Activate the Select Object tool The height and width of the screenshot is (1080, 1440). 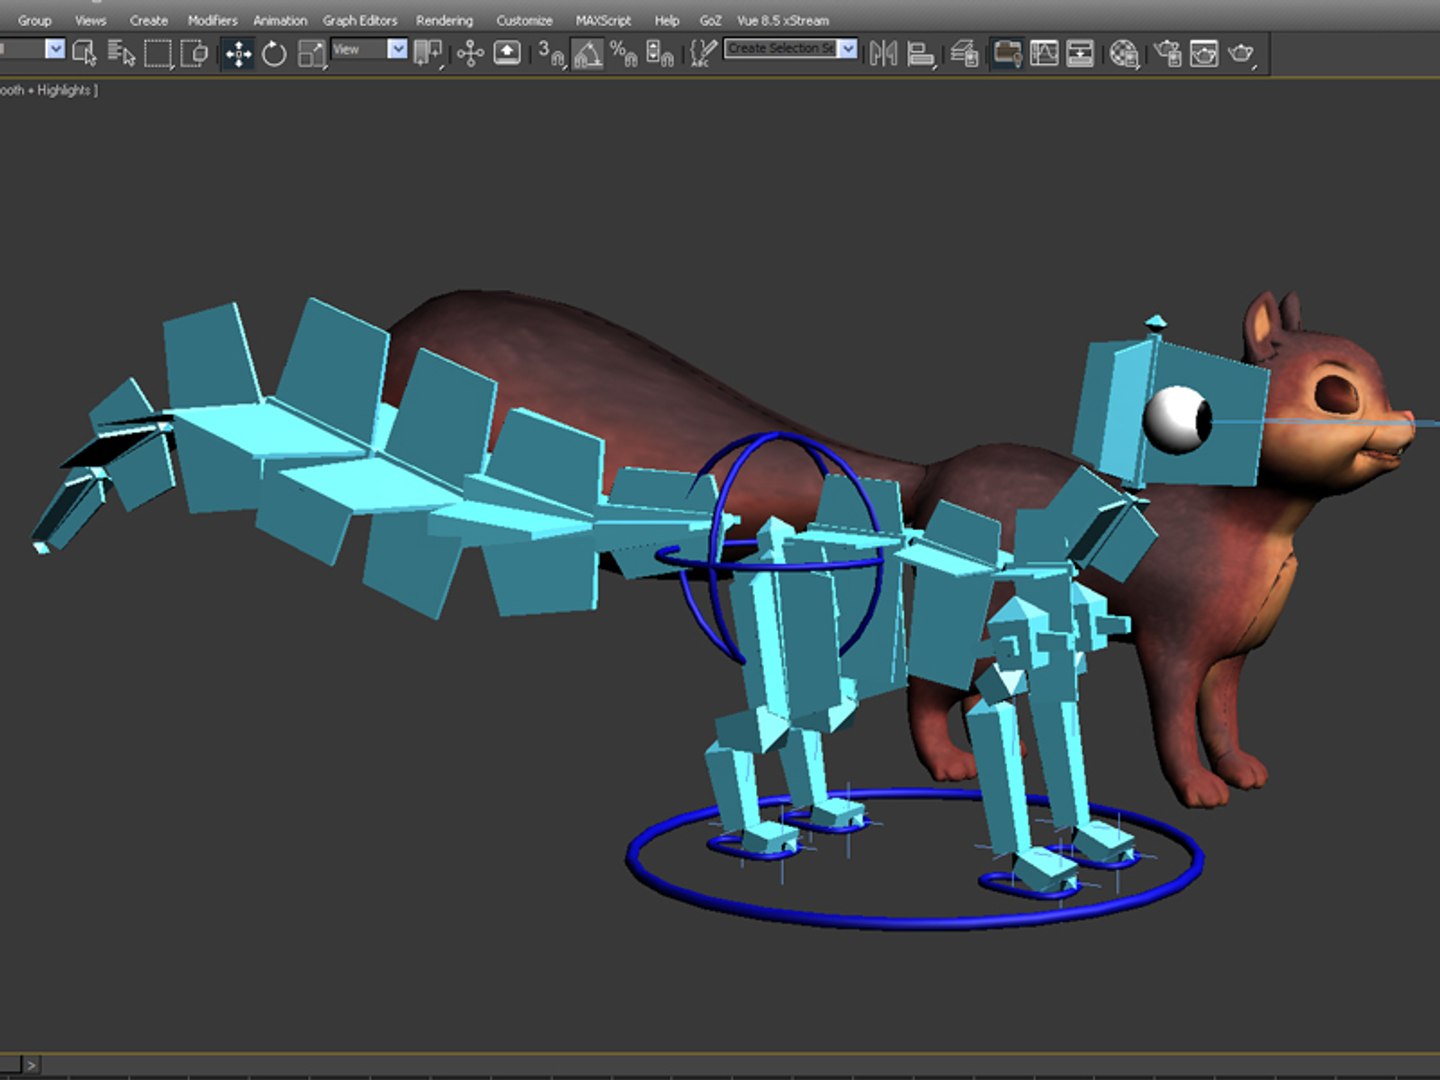[85, 52]
